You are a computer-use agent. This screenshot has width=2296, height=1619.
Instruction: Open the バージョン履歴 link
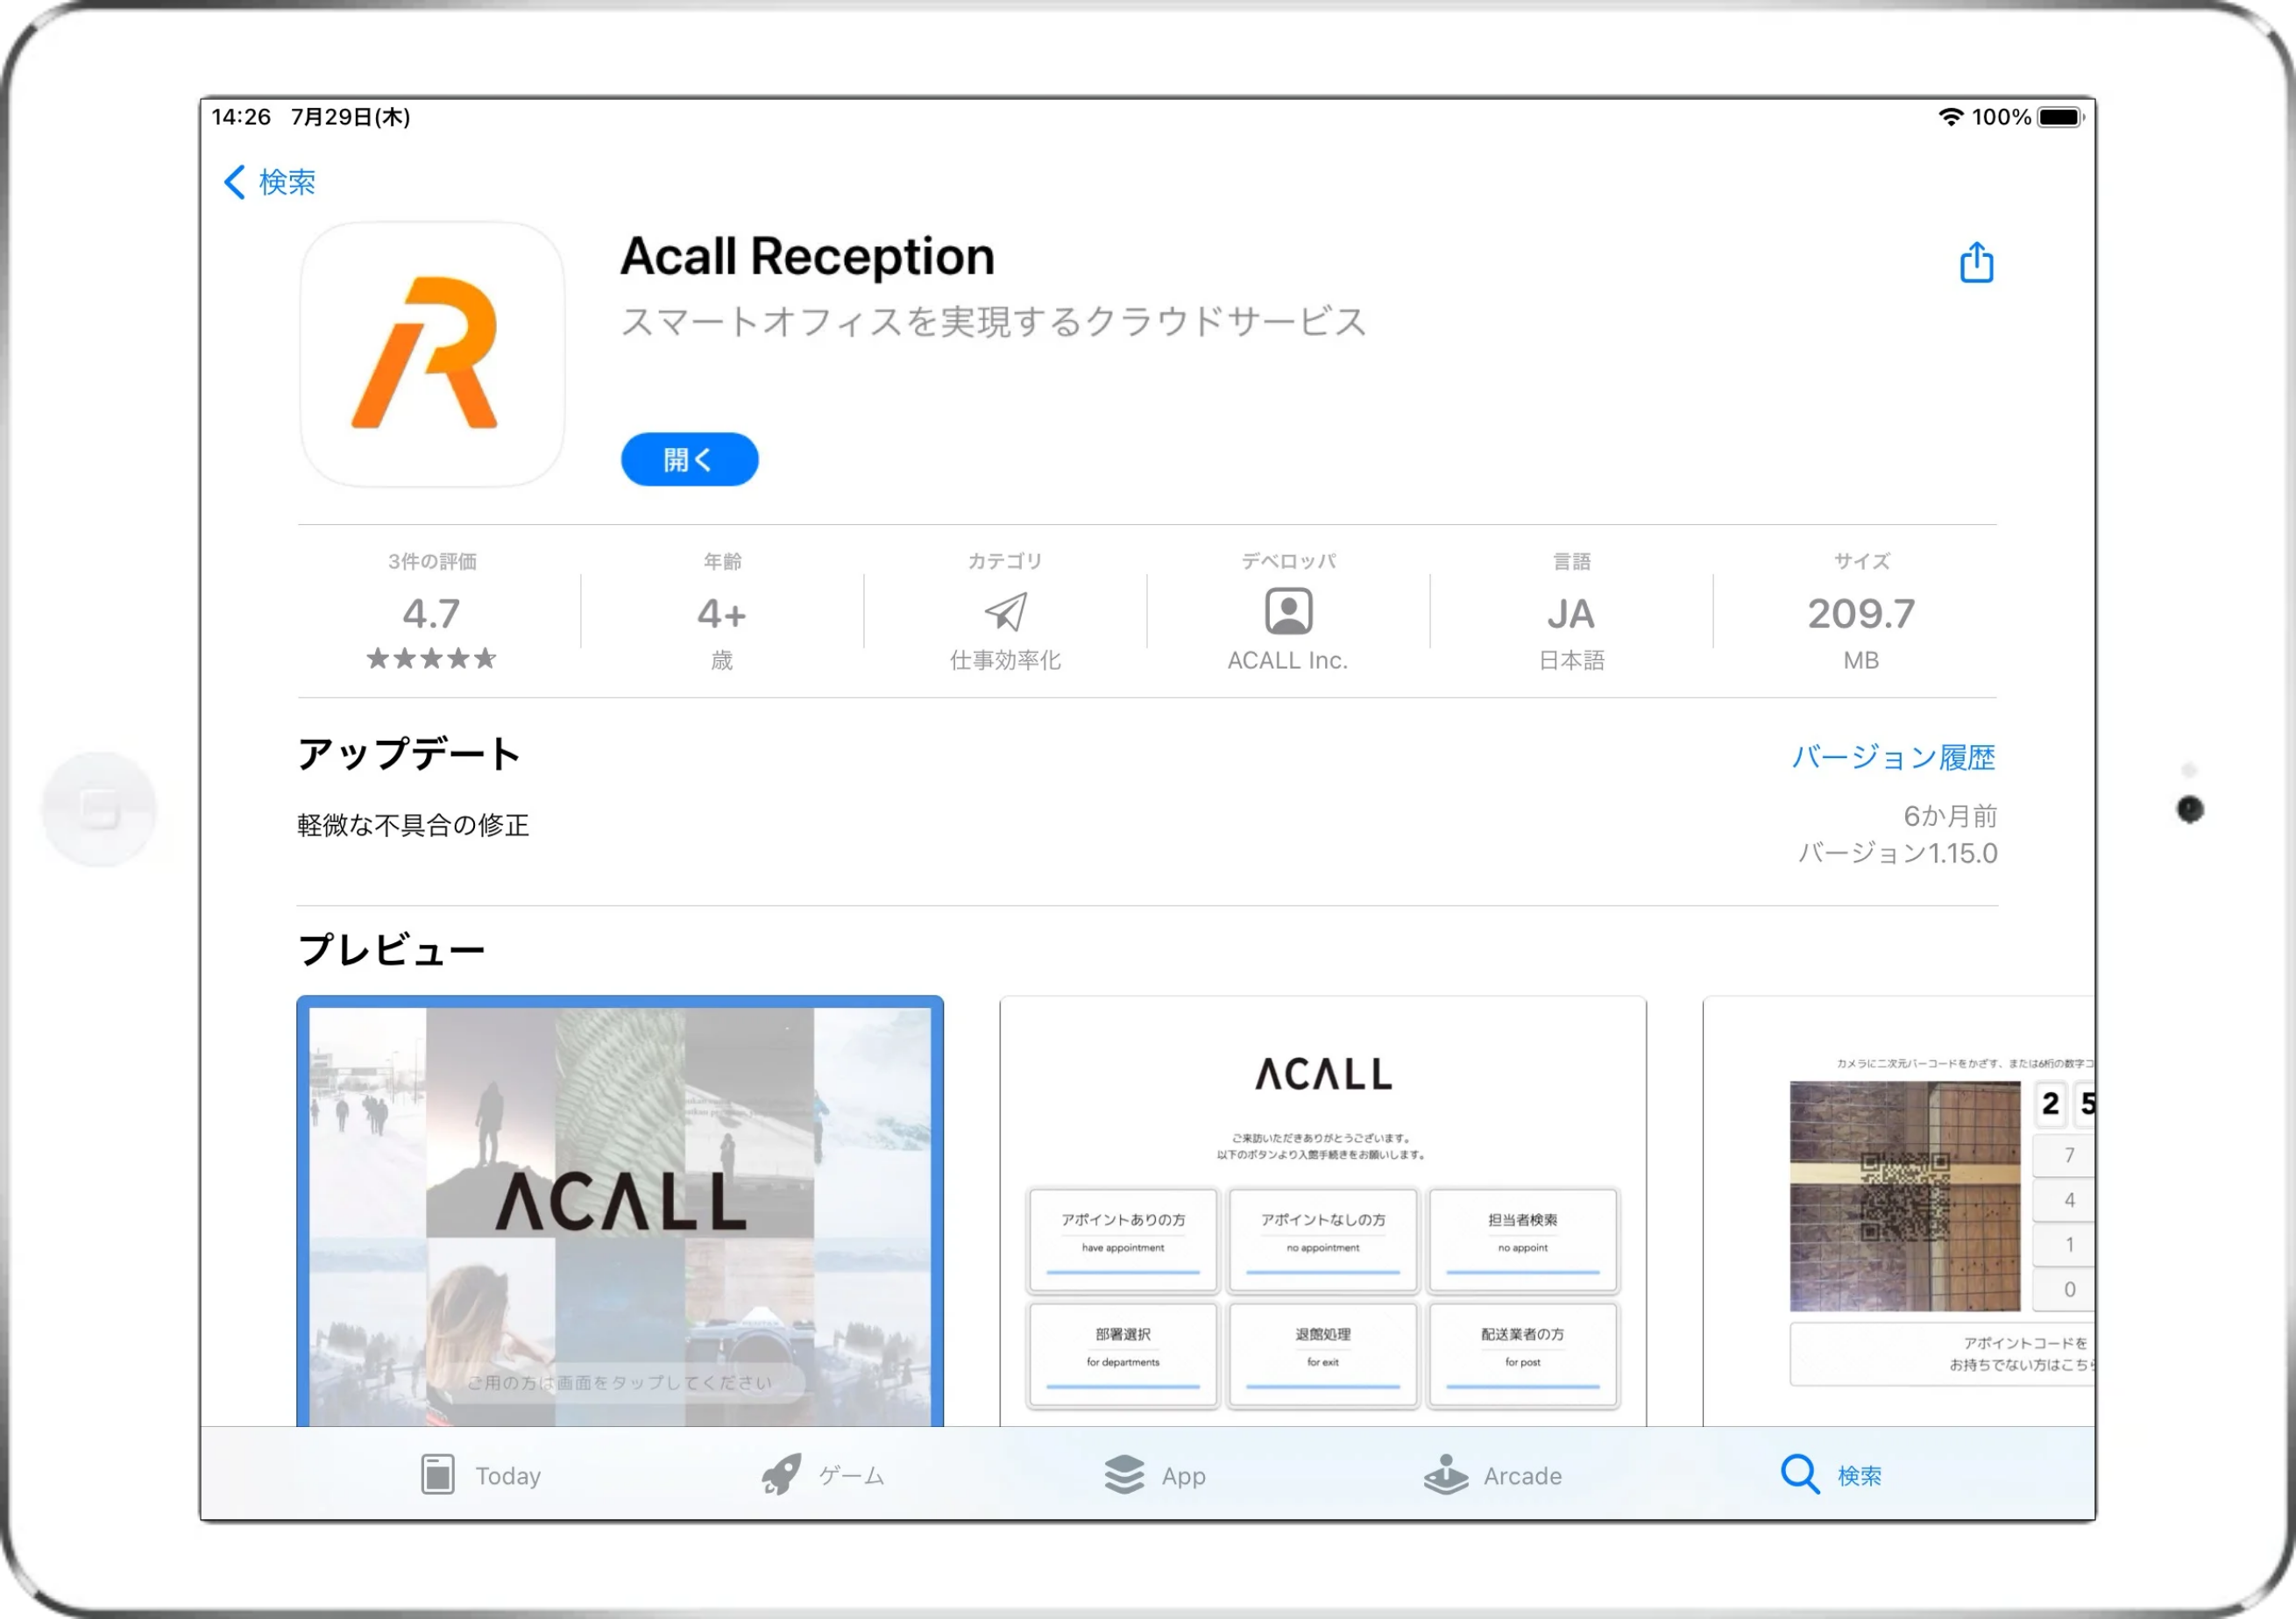(1893, 757)
